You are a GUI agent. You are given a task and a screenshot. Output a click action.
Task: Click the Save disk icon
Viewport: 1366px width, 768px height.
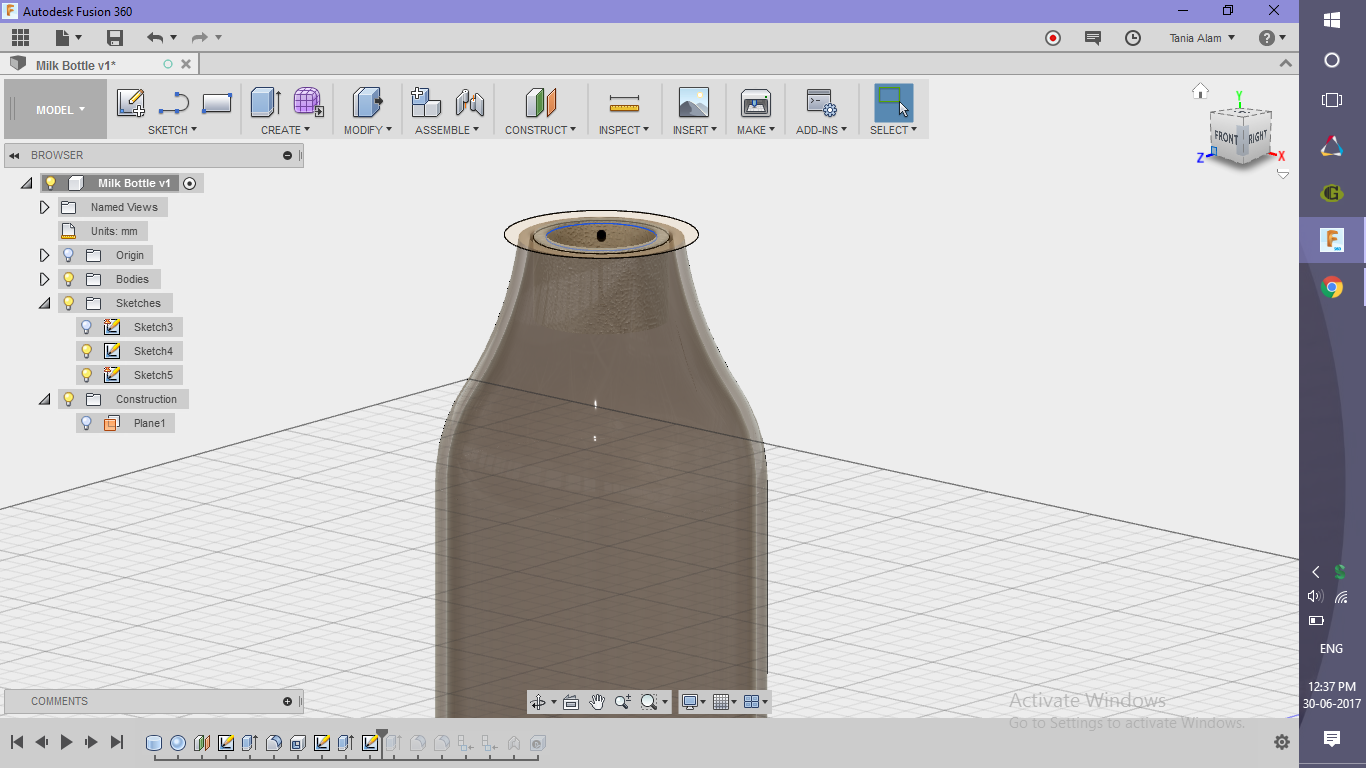(115, 38)
